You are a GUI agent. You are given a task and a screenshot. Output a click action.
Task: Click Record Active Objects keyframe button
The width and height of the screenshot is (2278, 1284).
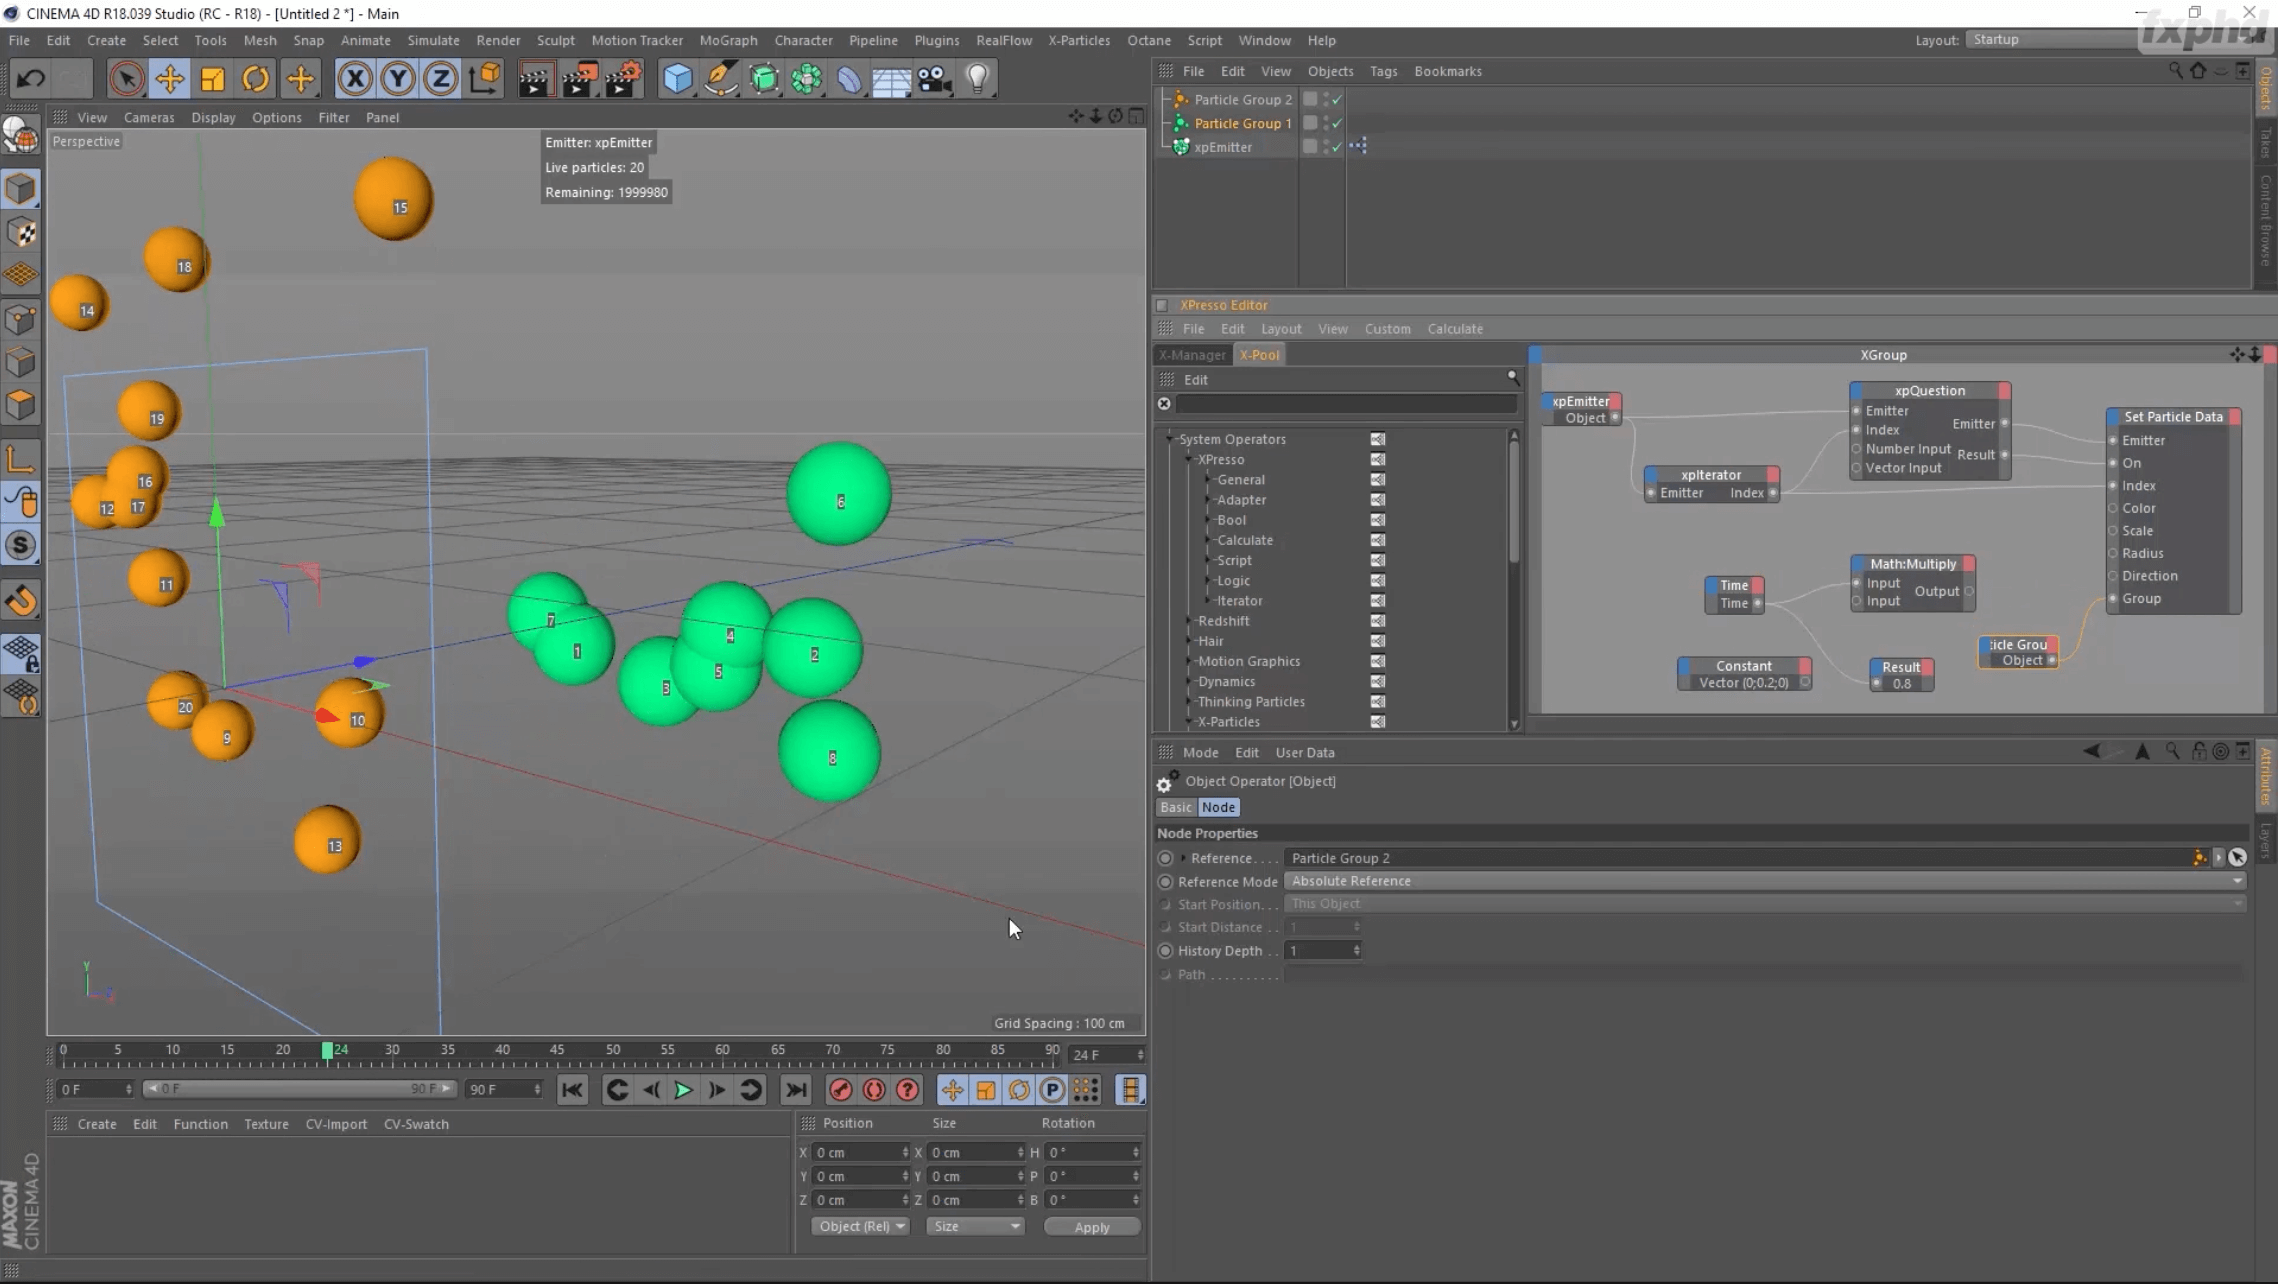(840, 1090)
